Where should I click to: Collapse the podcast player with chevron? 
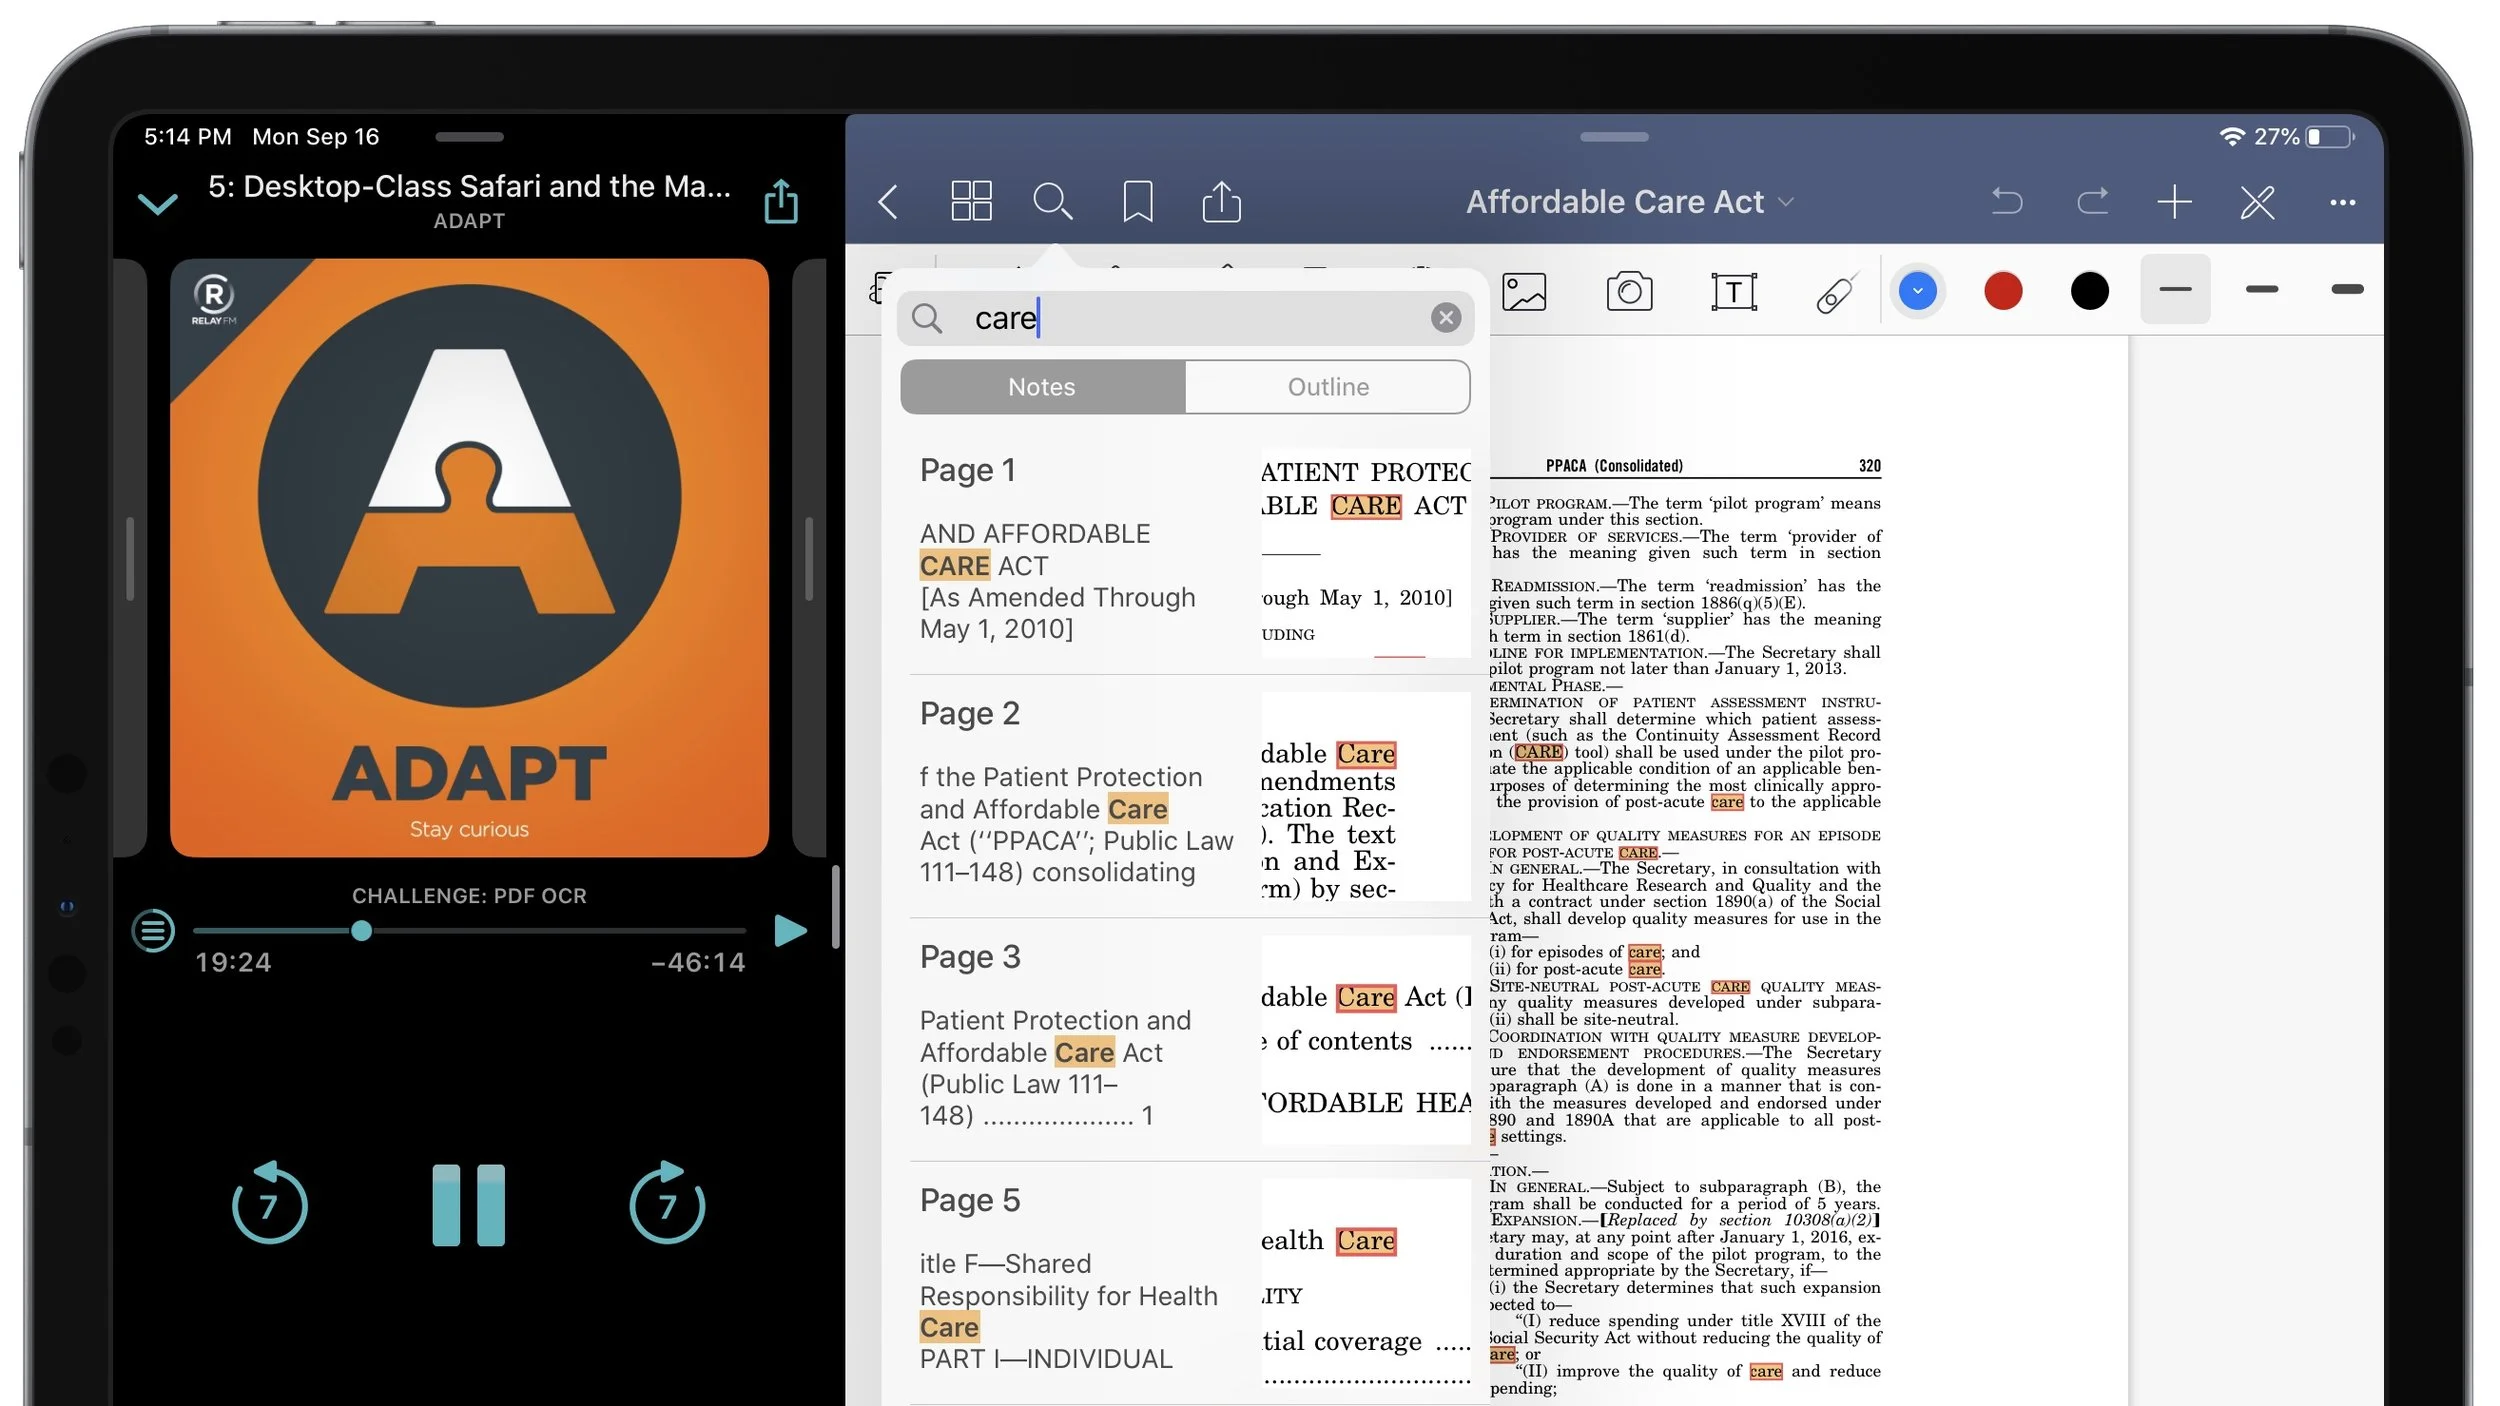(157, 204)
